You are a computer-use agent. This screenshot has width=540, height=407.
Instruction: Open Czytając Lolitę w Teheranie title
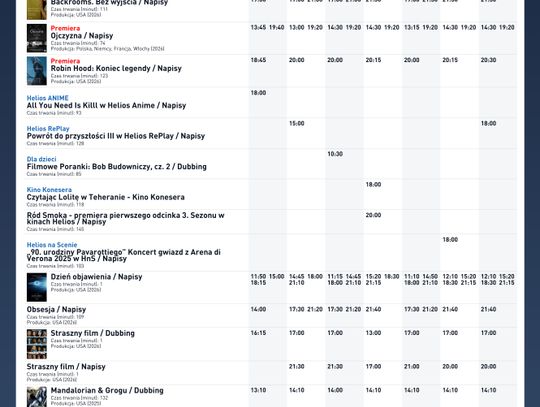point(105,197)
